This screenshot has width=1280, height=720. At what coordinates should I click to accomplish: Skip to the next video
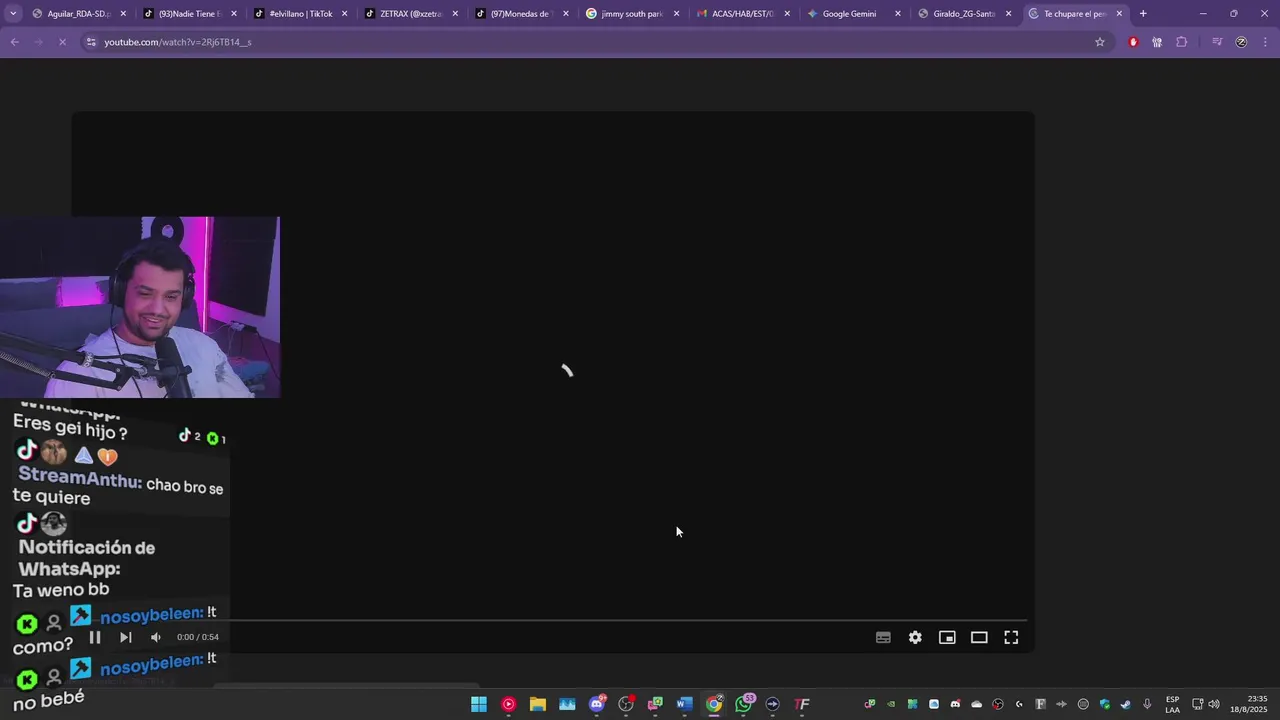coord(125,637)
